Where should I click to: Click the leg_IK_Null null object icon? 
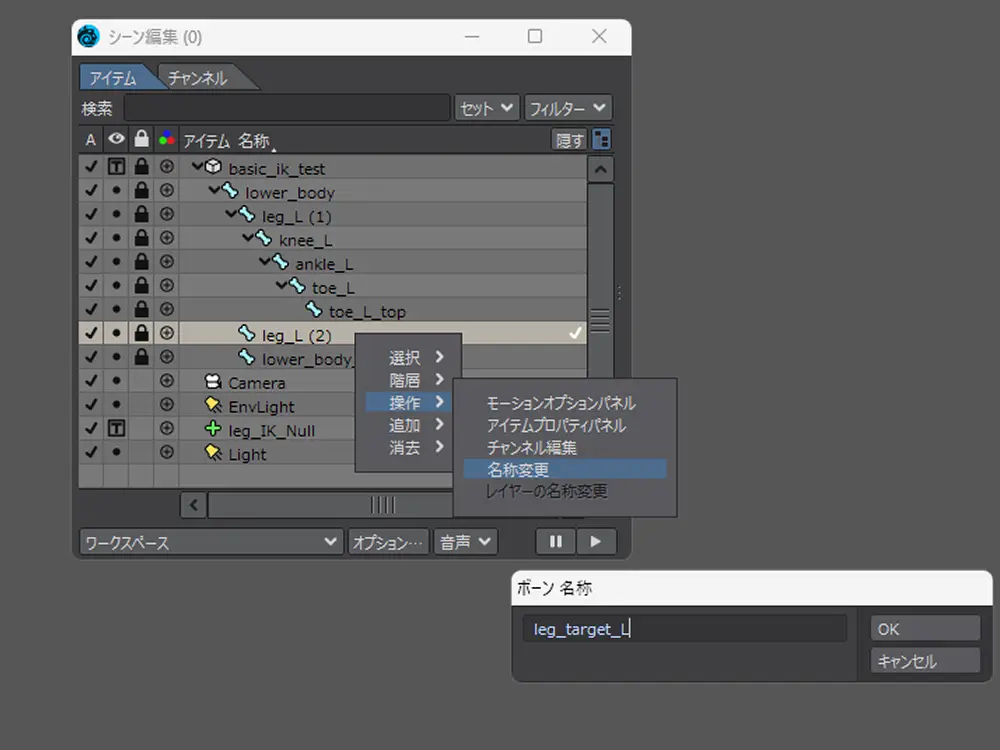point(212,430)
